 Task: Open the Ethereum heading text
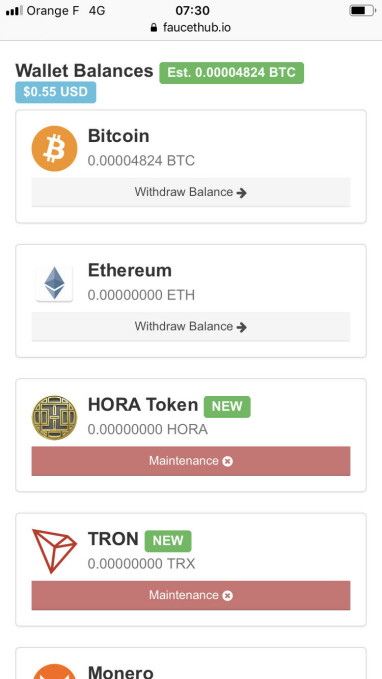point(130,270)
